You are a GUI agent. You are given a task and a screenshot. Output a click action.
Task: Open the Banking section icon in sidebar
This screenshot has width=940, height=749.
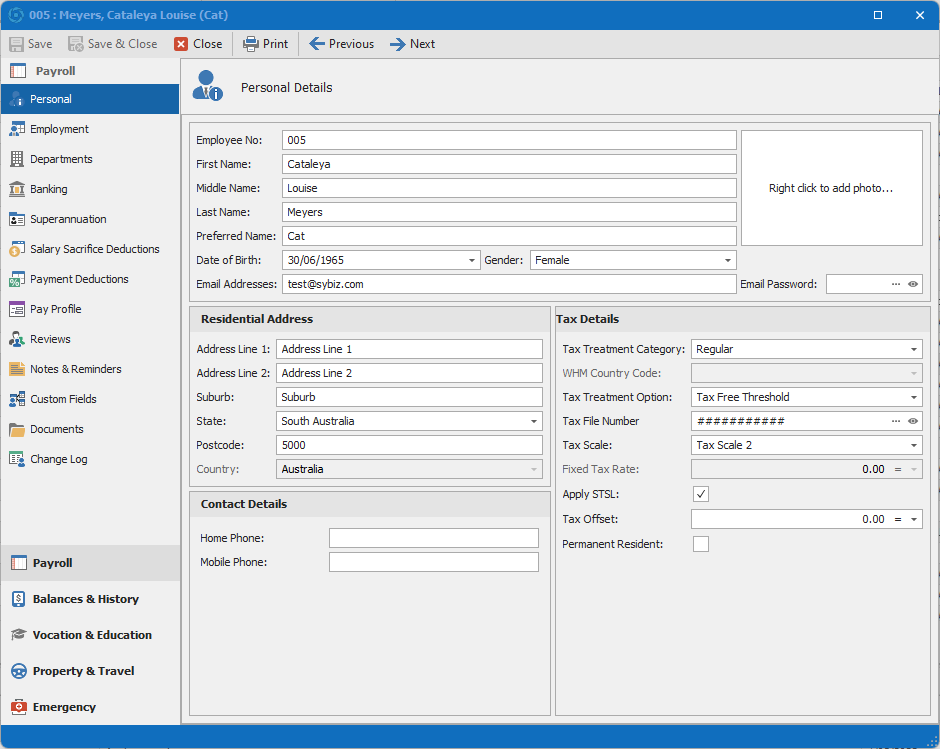tap(17, 189)
